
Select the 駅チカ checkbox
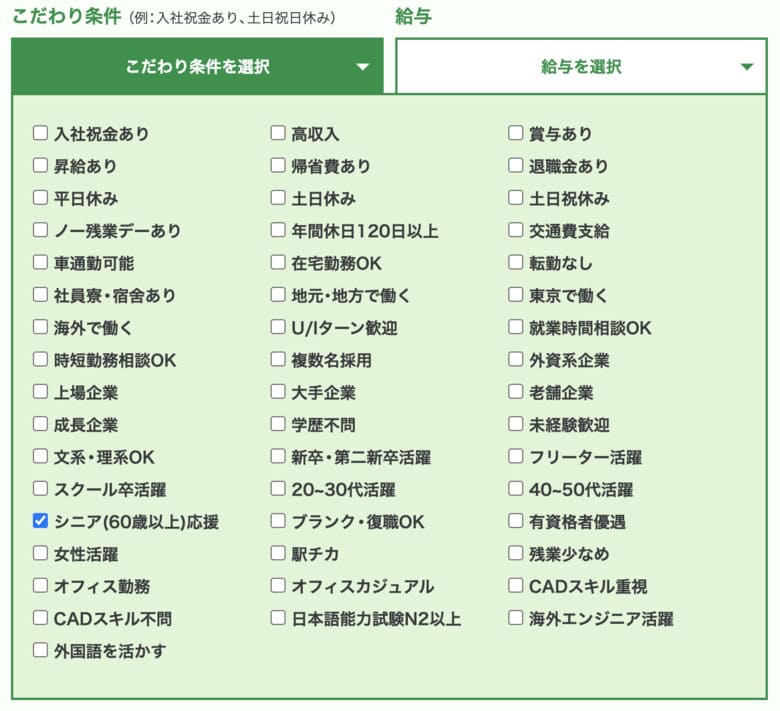pos(278,553)
